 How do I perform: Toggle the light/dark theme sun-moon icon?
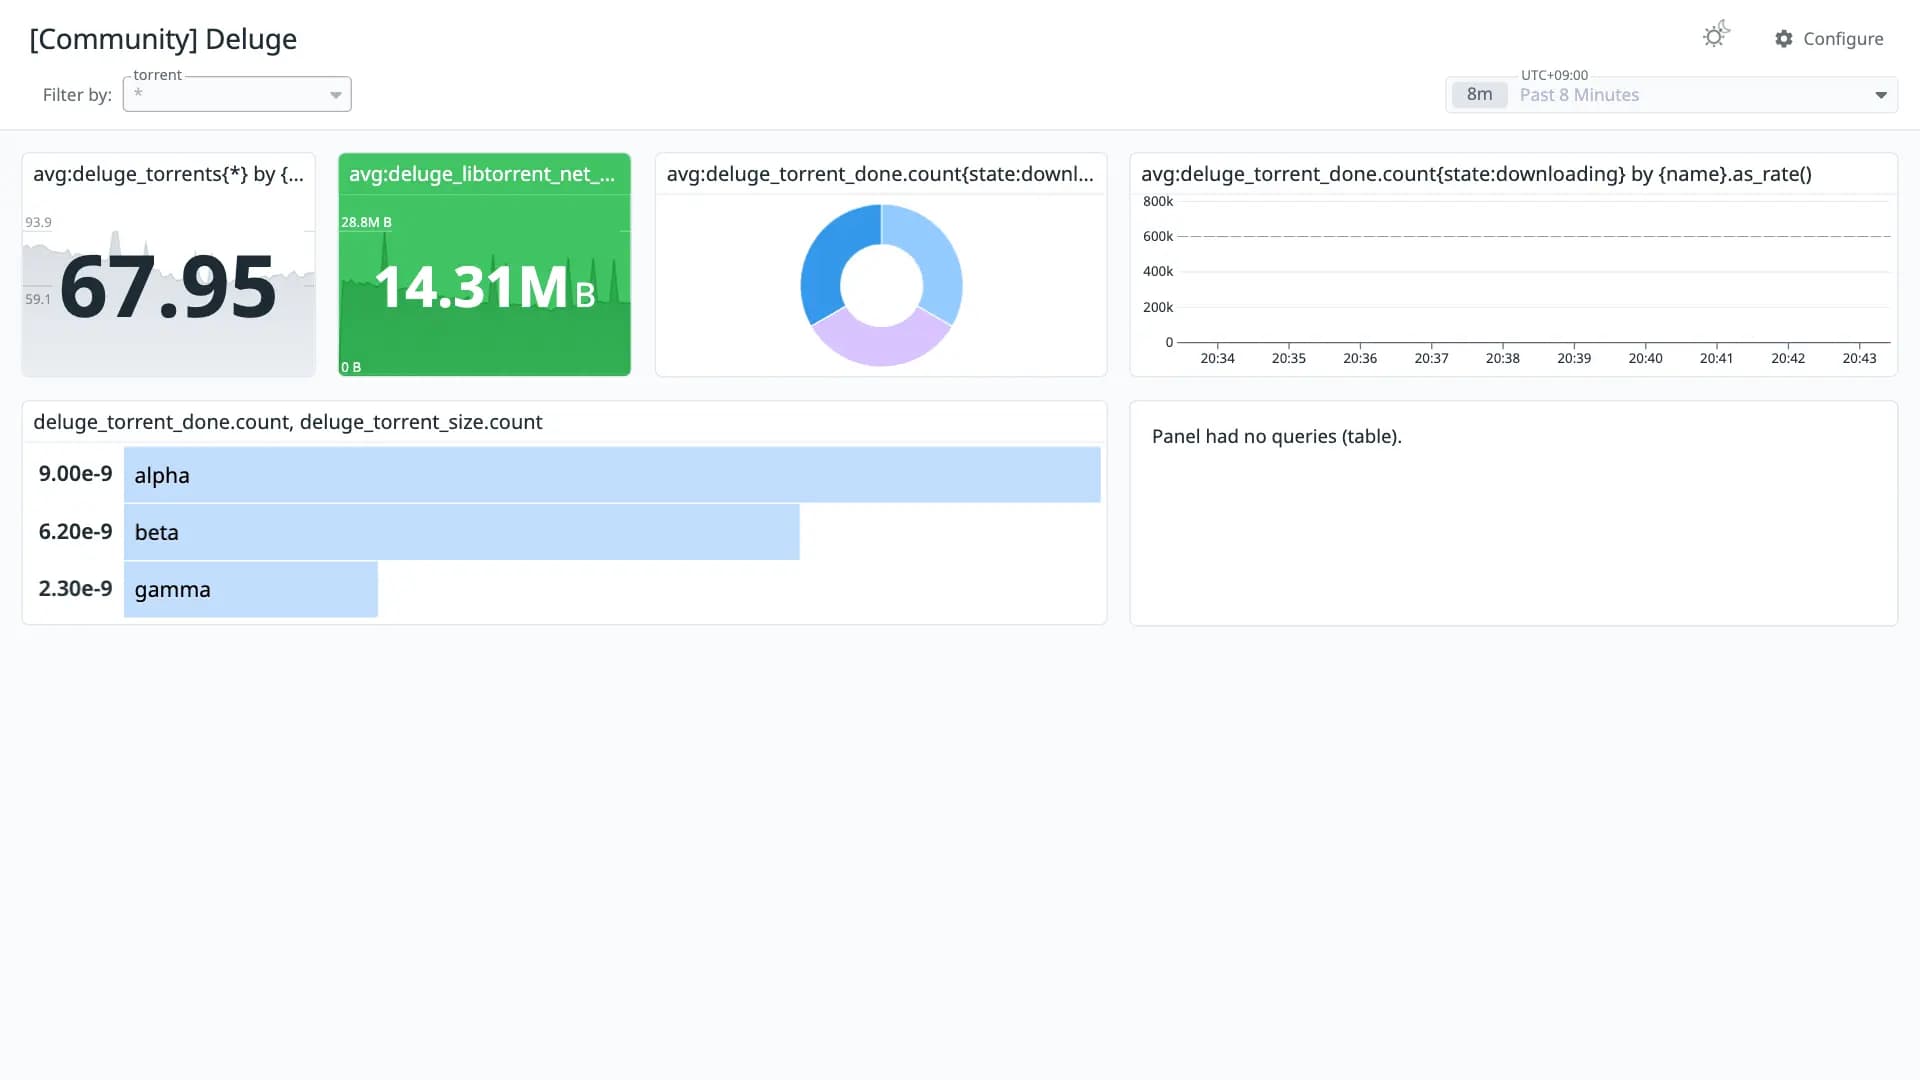pyautogui.click(x=1716, y=36)
